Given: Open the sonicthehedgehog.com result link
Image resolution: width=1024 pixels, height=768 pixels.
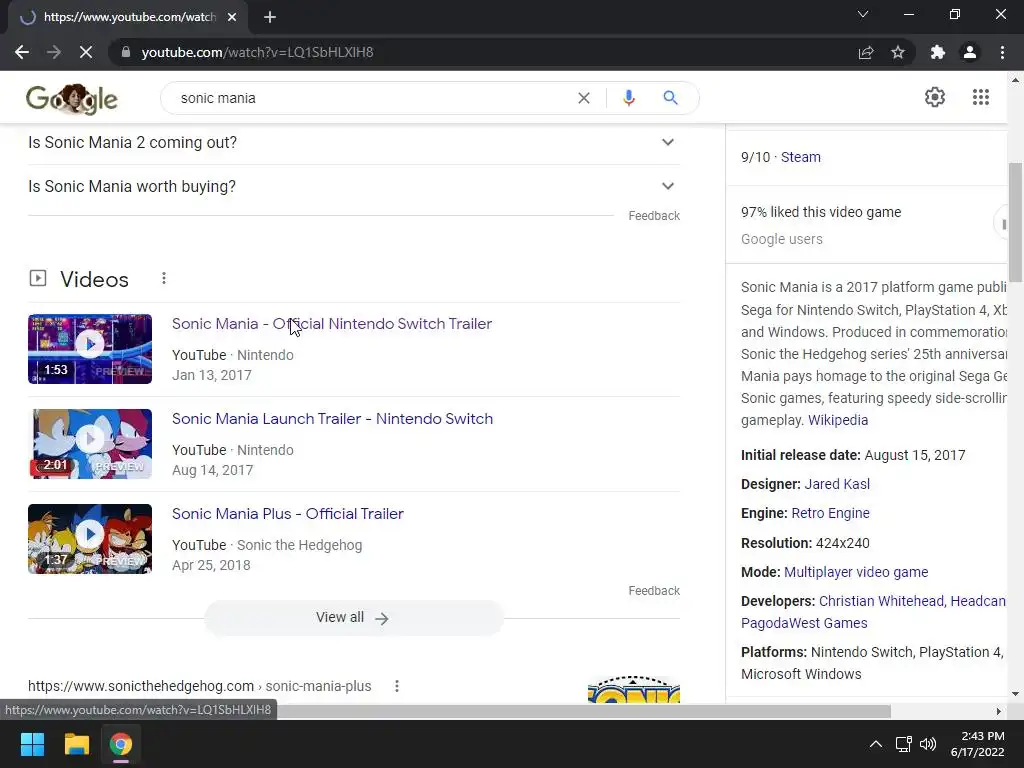Looking at the screenshot, I should (200, 686).
